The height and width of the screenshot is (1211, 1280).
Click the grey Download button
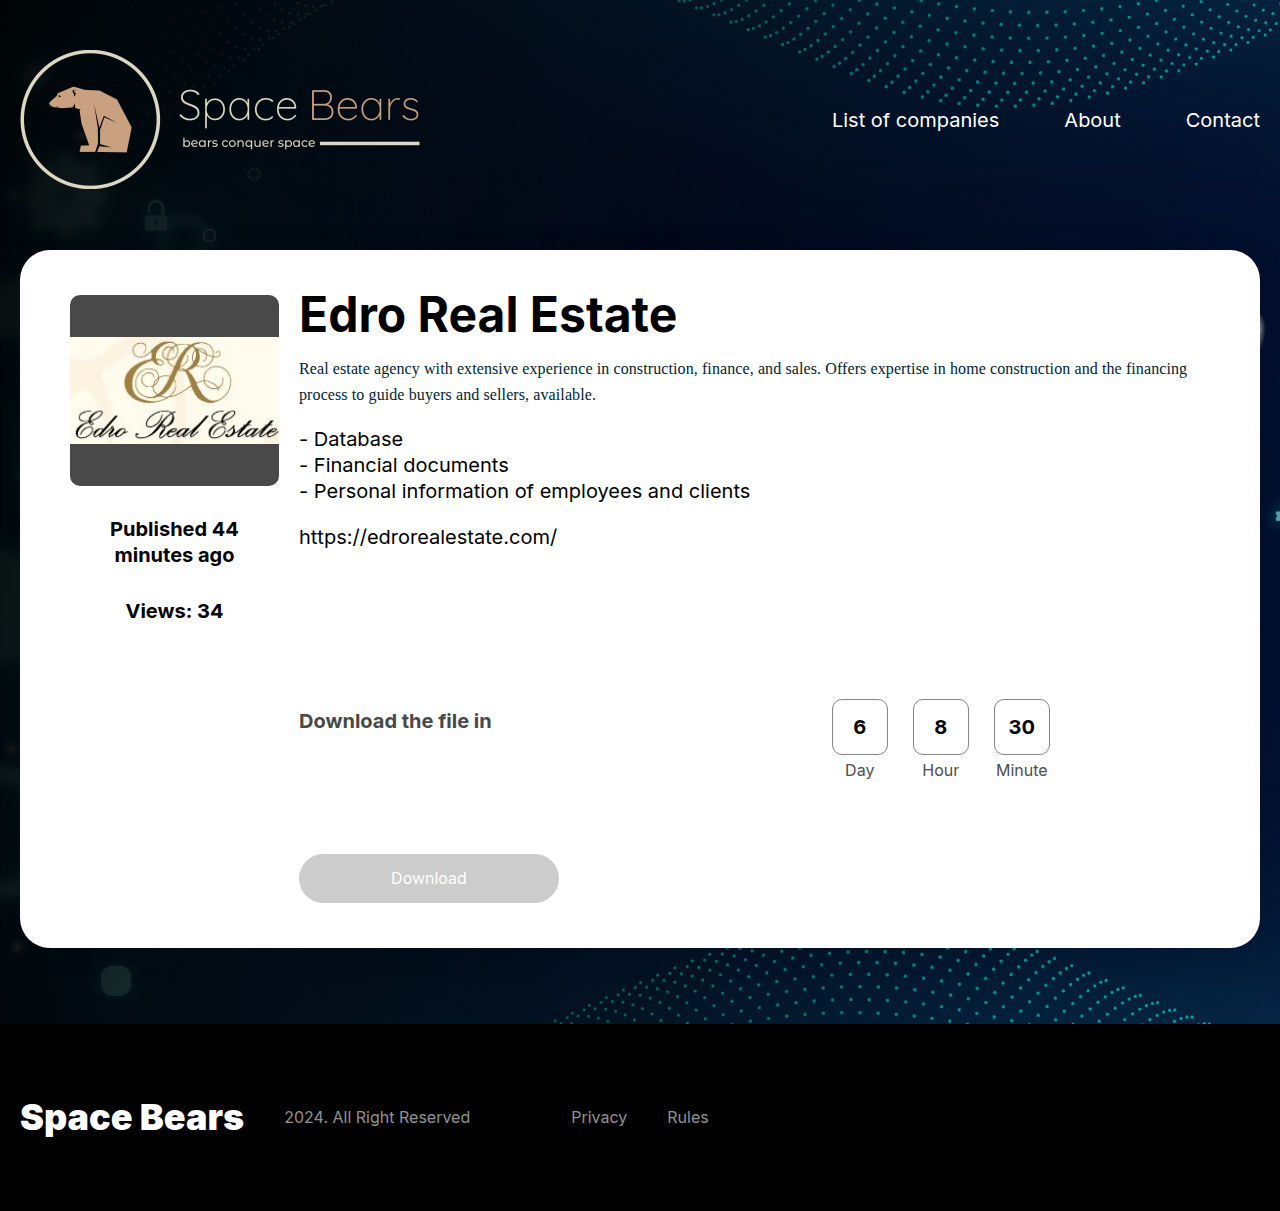click(428, 878)
